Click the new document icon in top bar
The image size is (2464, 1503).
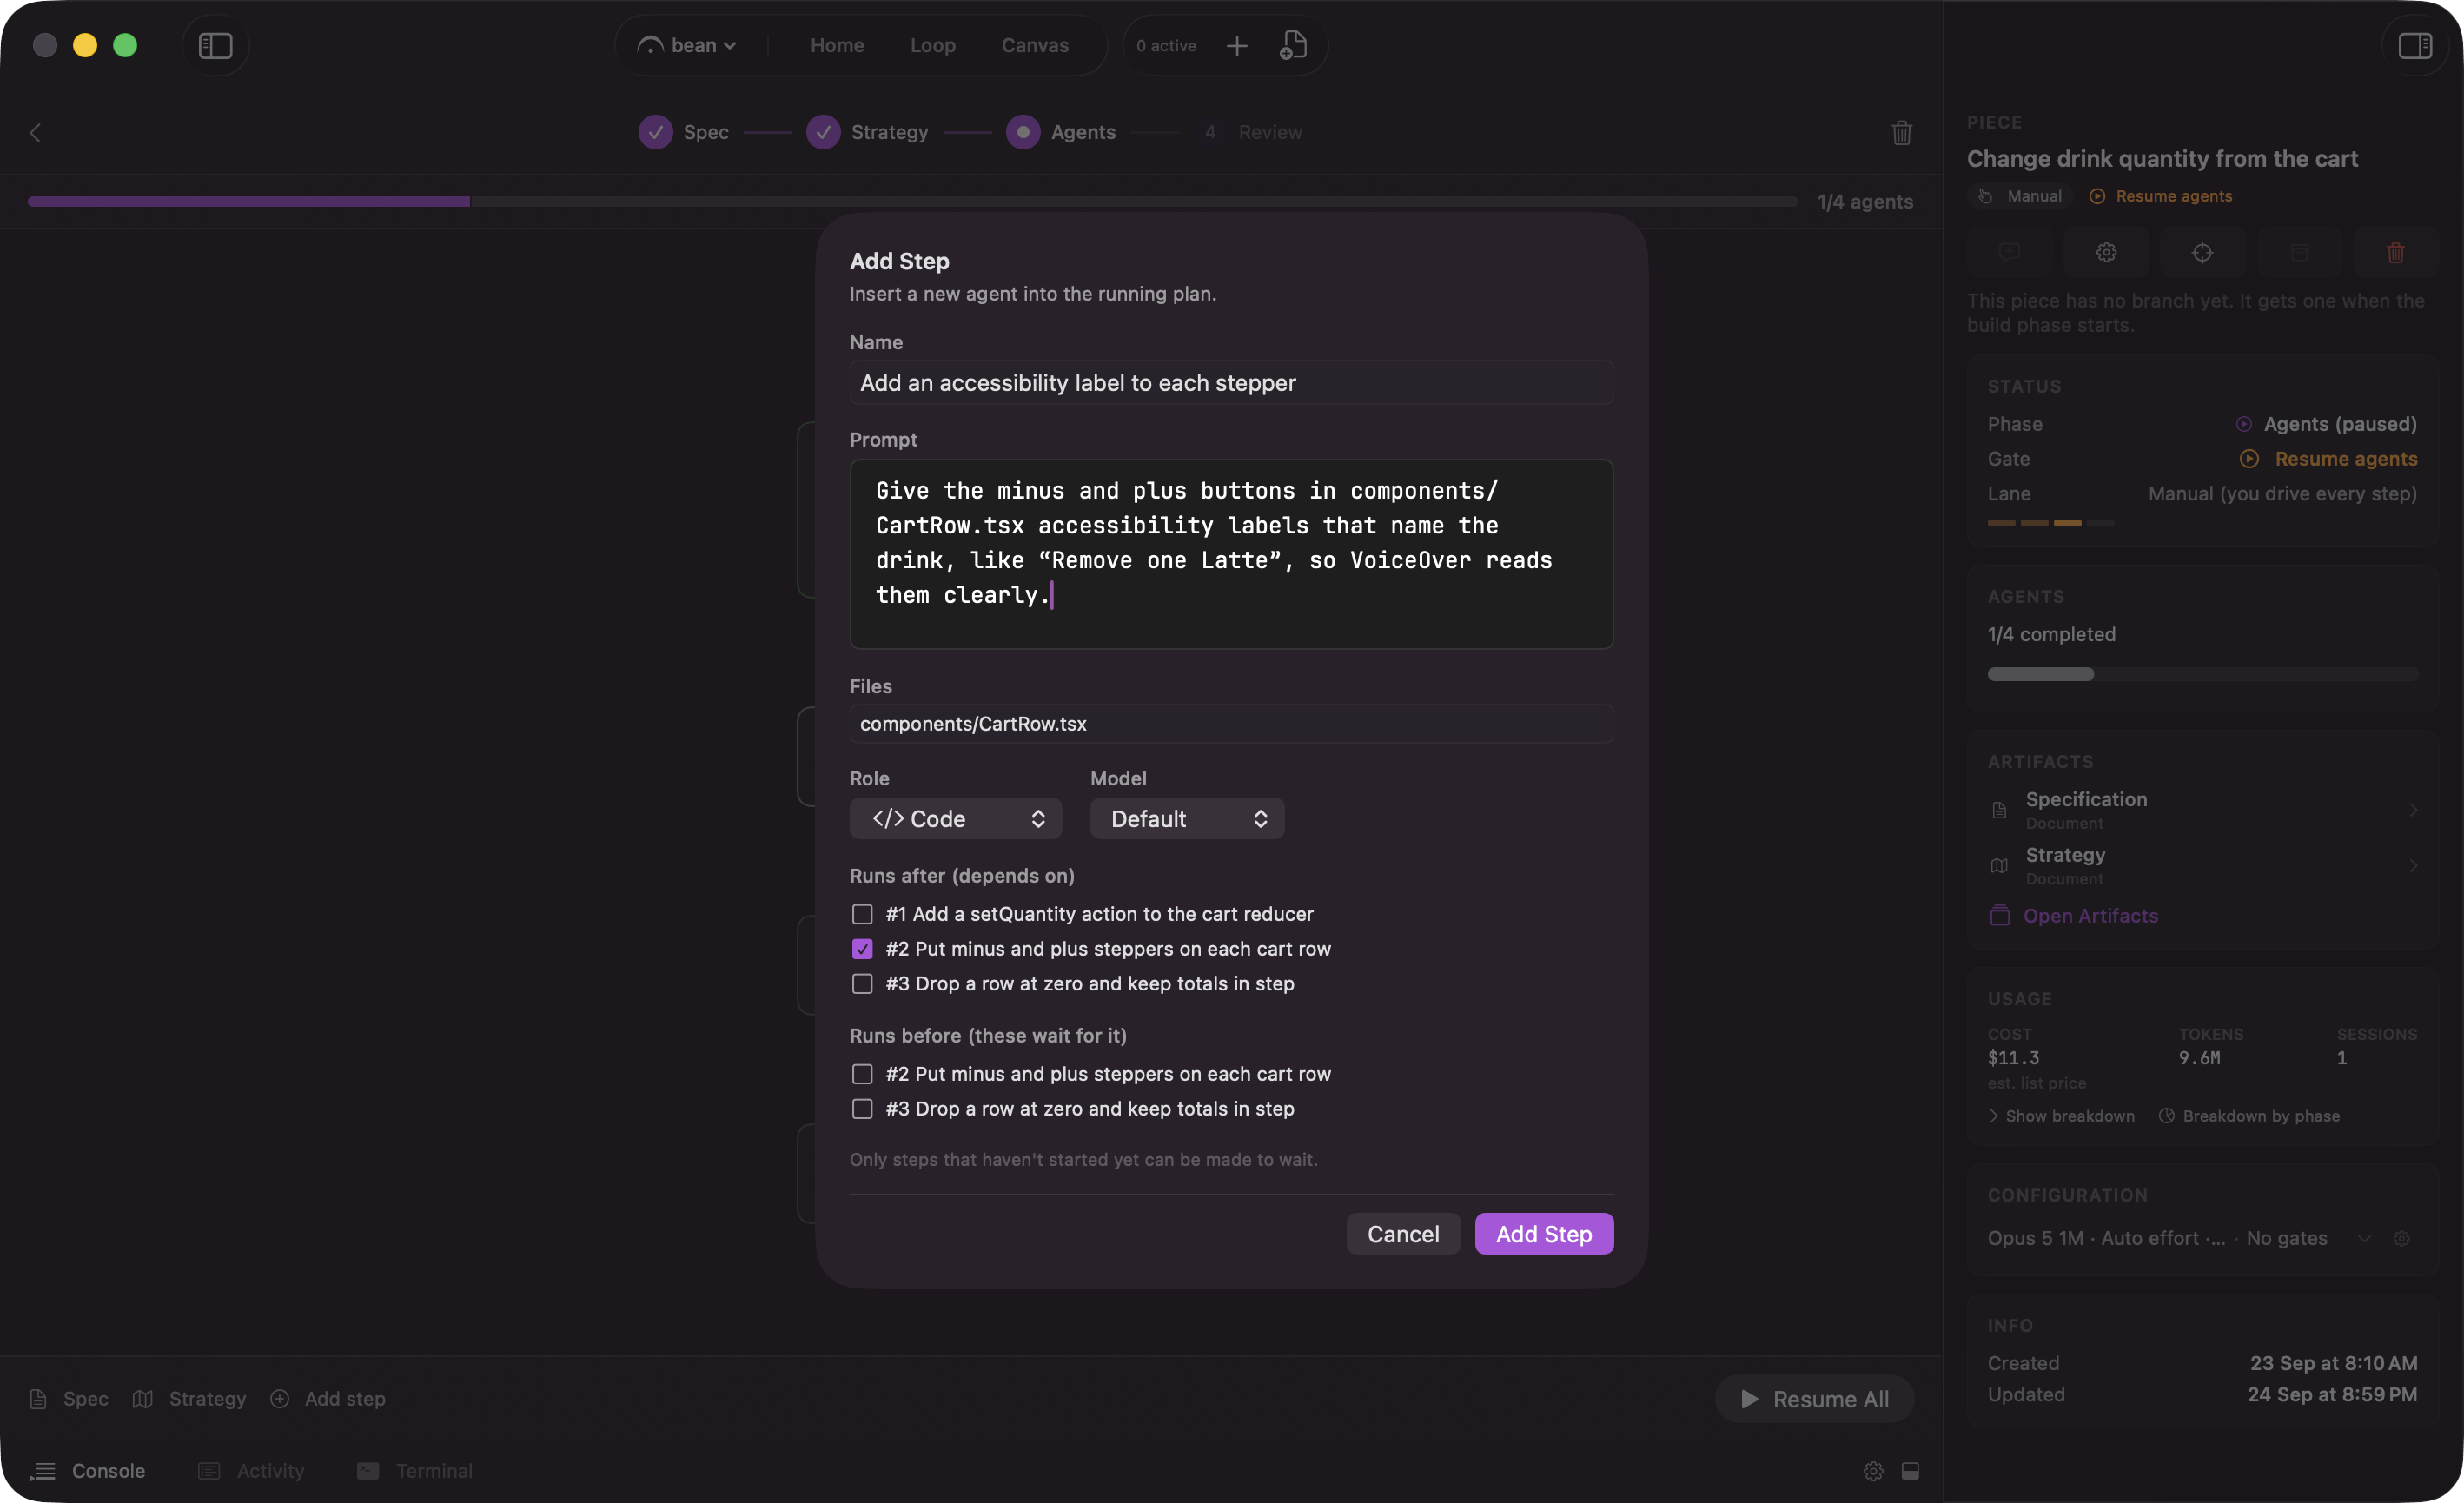point(1293,46)
